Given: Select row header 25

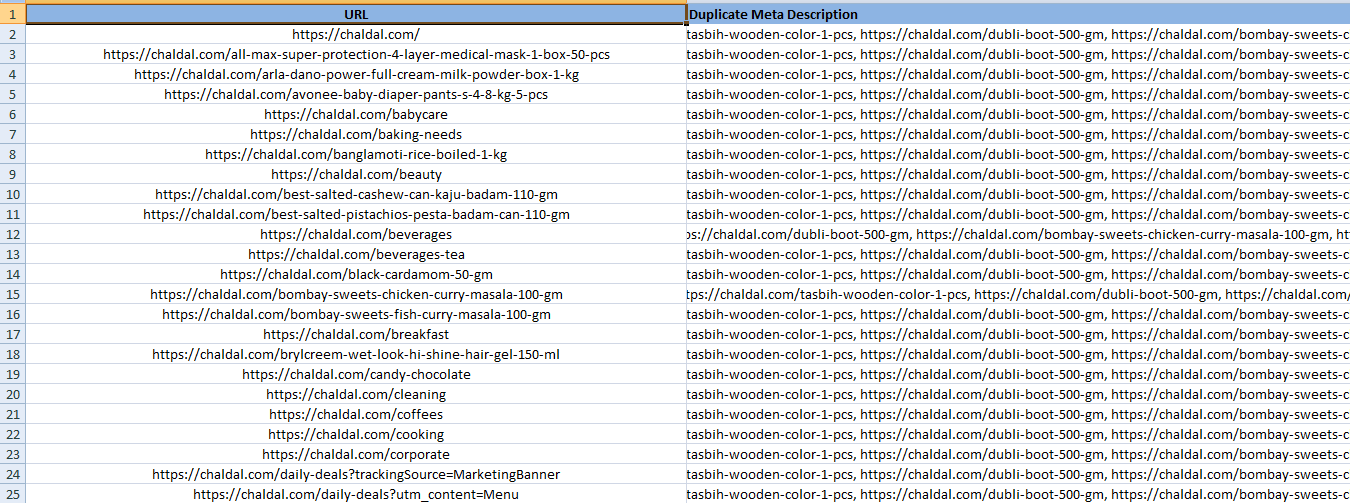Looking at the screenshot, I should point(12,494).
